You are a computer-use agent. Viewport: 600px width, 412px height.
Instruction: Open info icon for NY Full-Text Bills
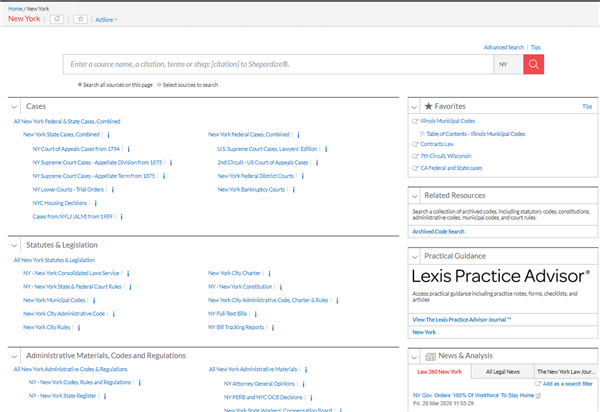[x=256, y=314]
